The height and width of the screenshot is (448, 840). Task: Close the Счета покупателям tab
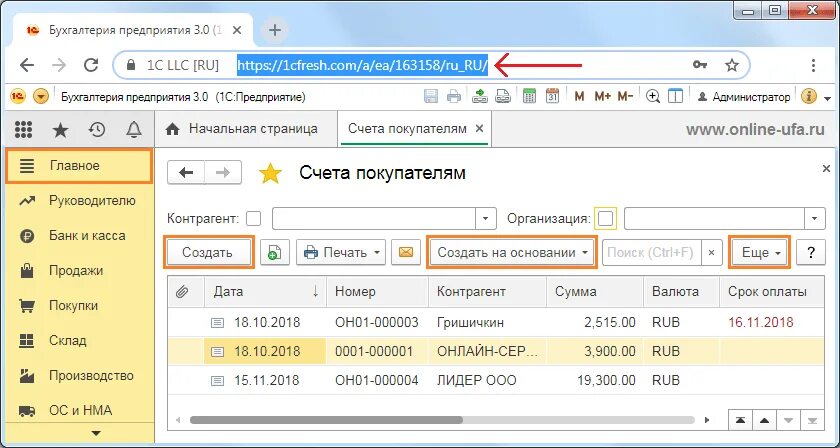click(479, 129)
